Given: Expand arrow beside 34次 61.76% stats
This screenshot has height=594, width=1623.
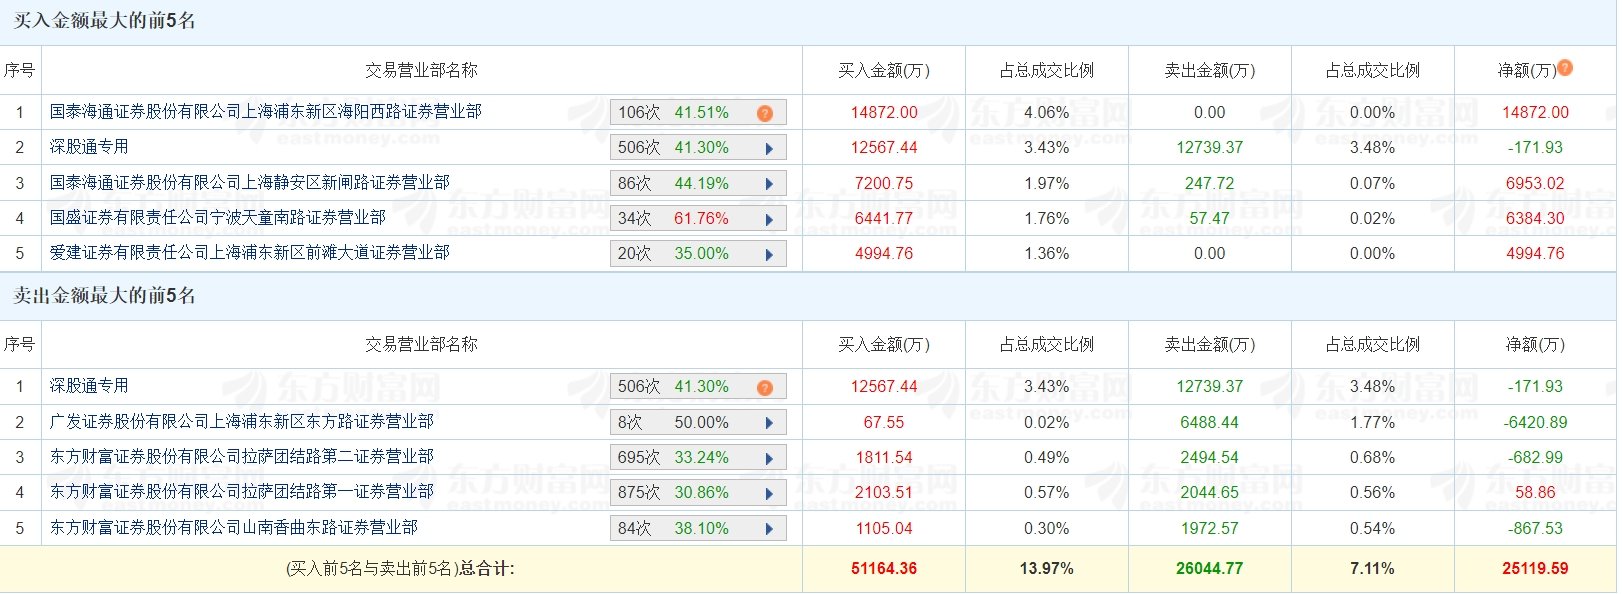Looking at the screenshot, I should pos(769,219).
